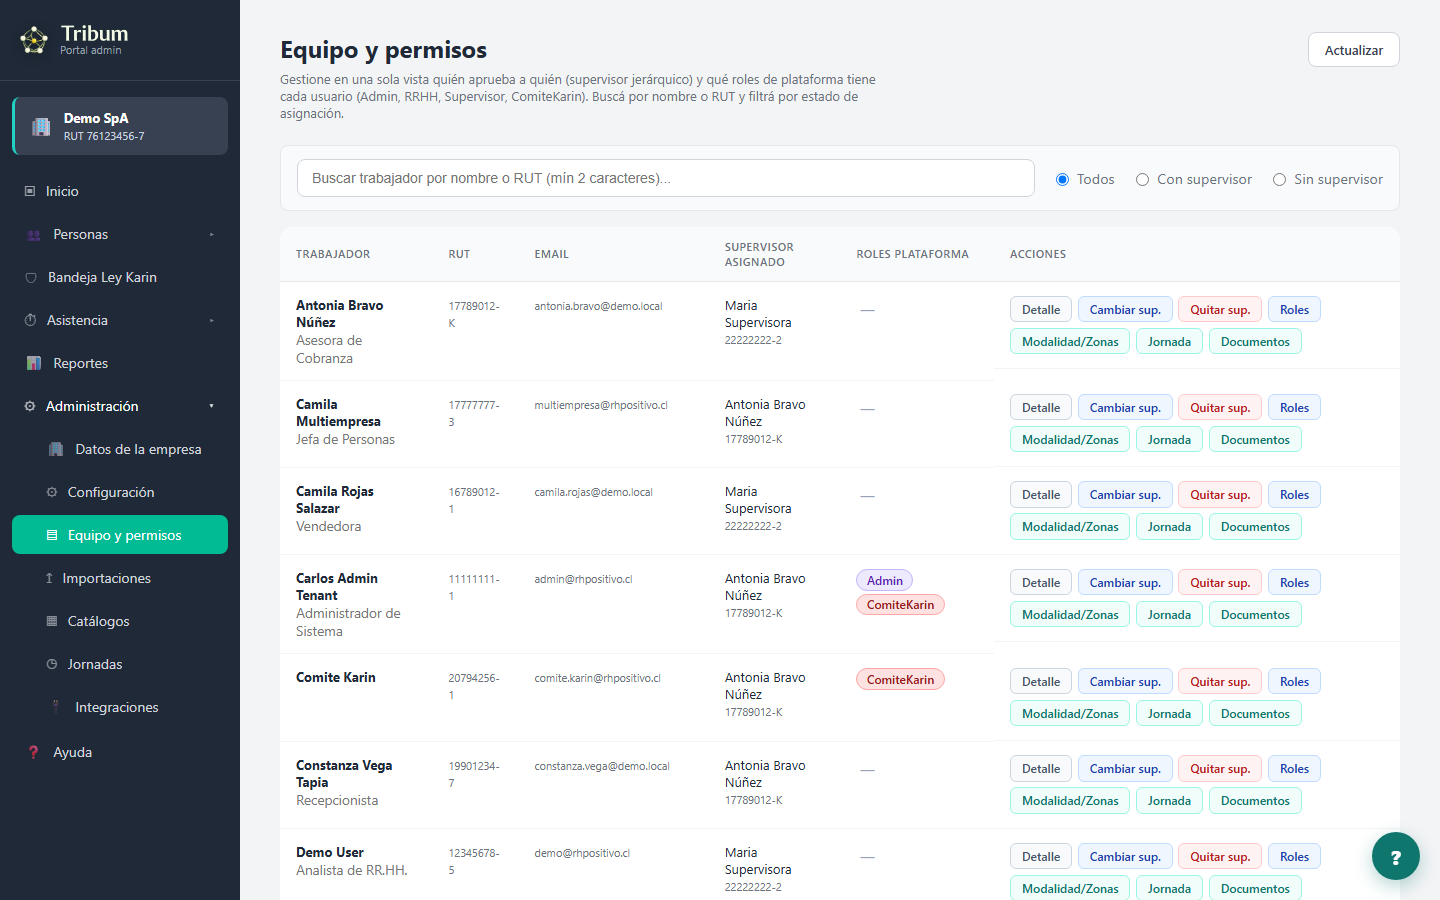Select the Todos filter

[x=1062, y=180]
